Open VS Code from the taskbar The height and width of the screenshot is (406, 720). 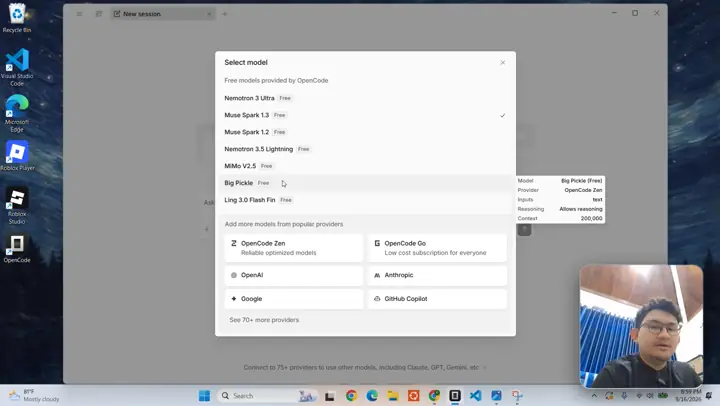point(476,396)
